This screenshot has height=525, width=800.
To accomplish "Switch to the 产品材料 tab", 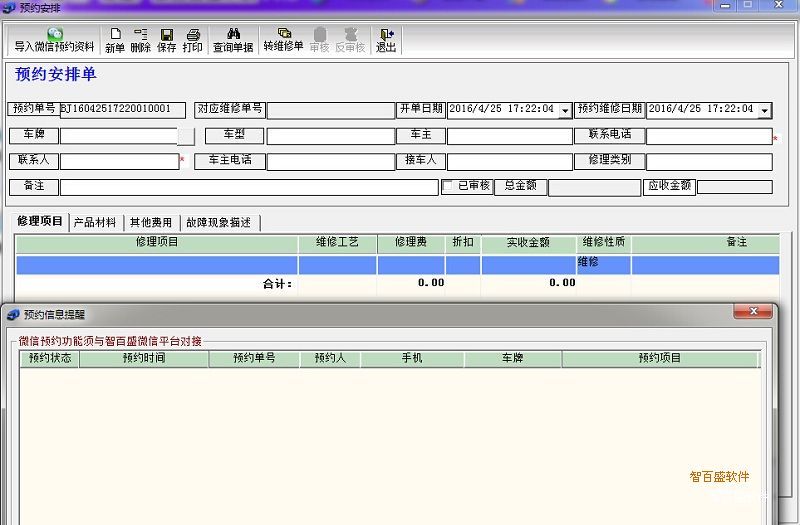I will click(x=95, y=222).
